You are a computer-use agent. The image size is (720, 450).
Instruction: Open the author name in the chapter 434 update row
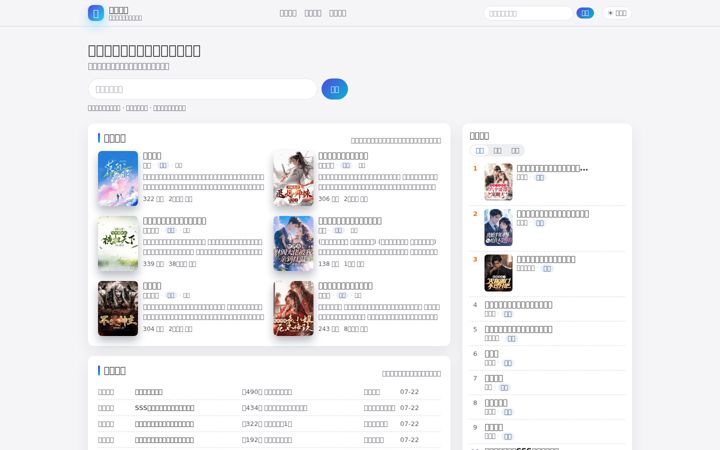click(x=379, y=408)
